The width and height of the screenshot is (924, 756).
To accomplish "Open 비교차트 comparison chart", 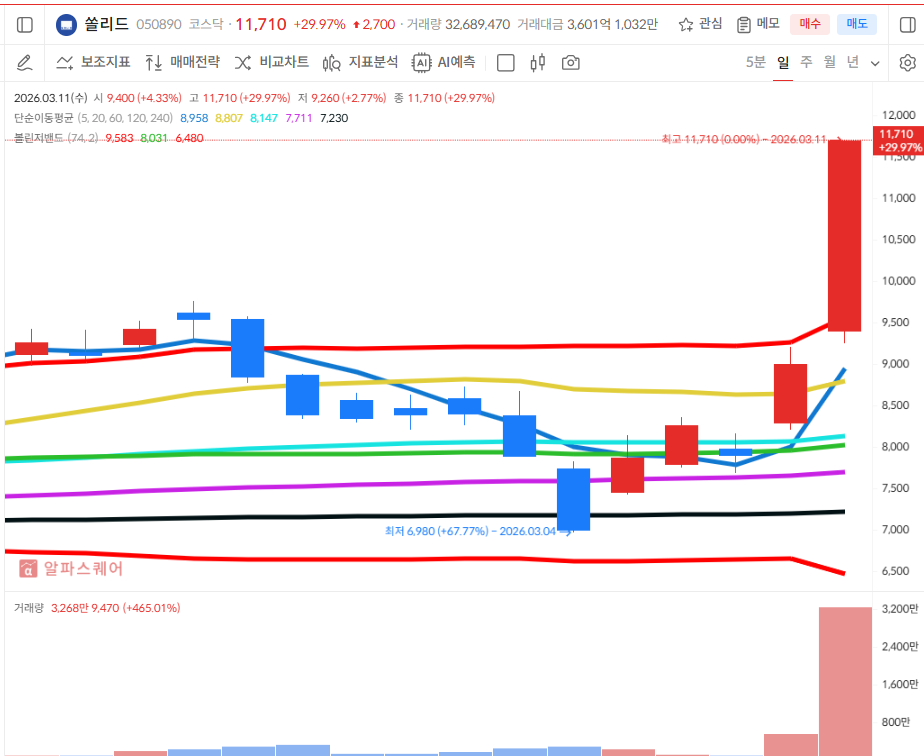I will click(x=272, y=63).
